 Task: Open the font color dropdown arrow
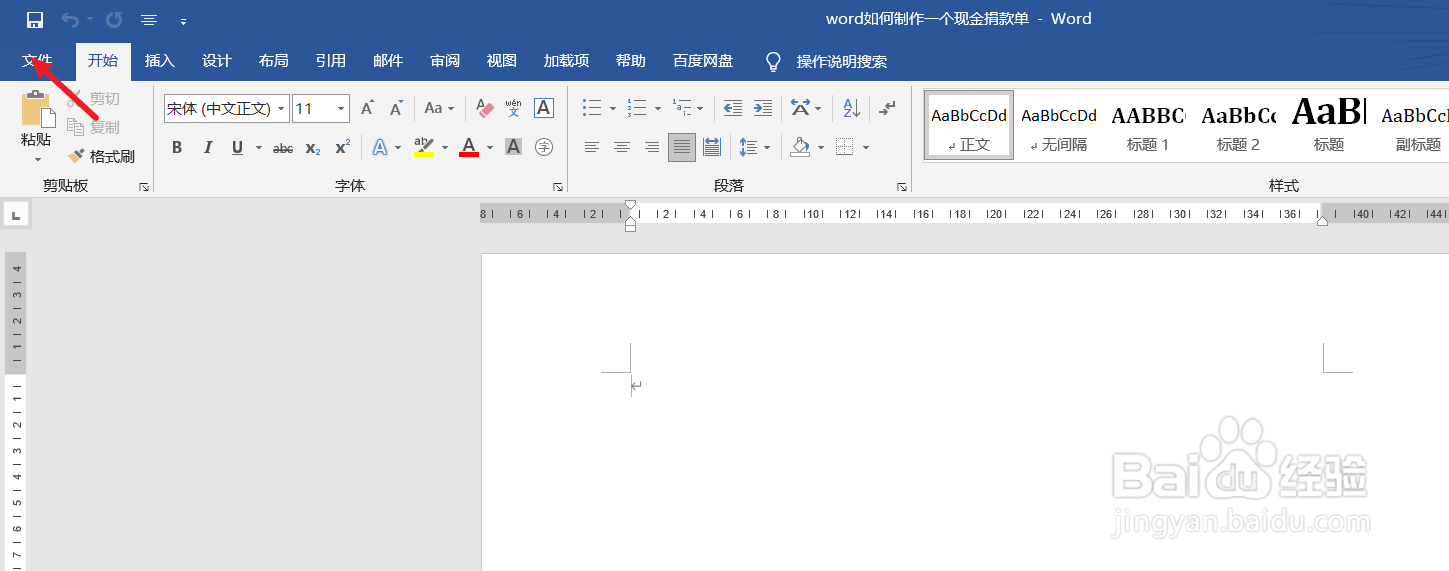click(x=490, y=148)
